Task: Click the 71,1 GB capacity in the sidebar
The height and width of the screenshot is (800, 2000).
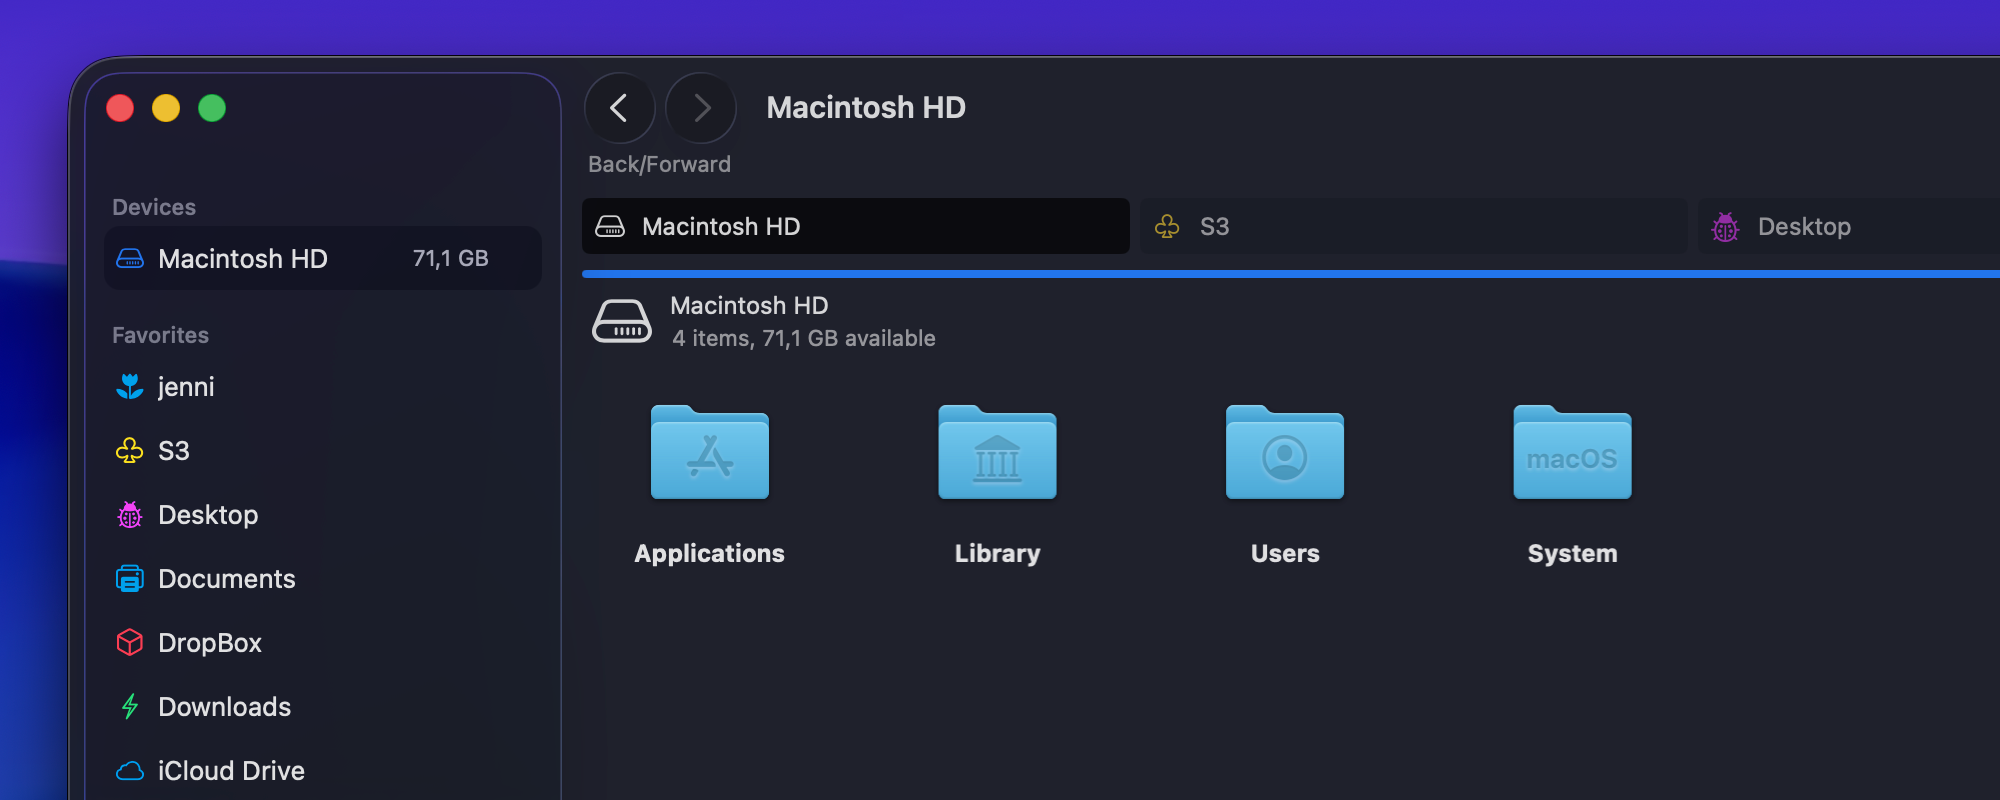Action: coord(451,258)
